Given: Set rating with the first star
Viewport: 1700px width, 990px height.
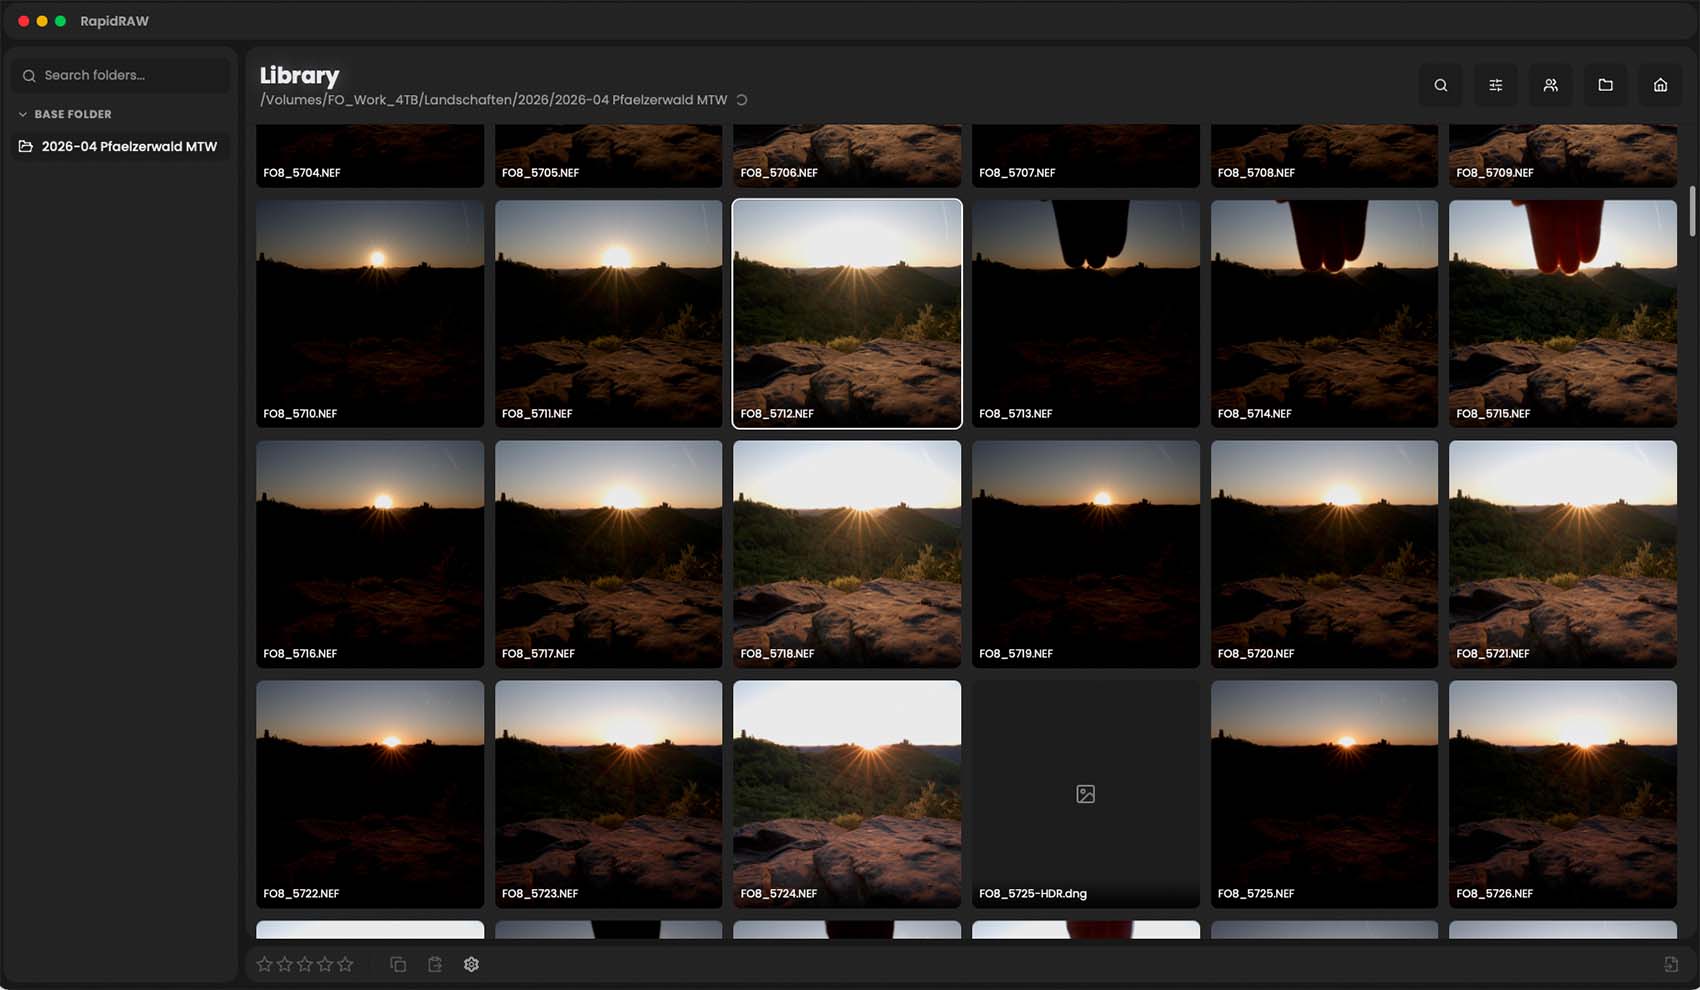Looking at the screenshot, I should tap(264, 964).
